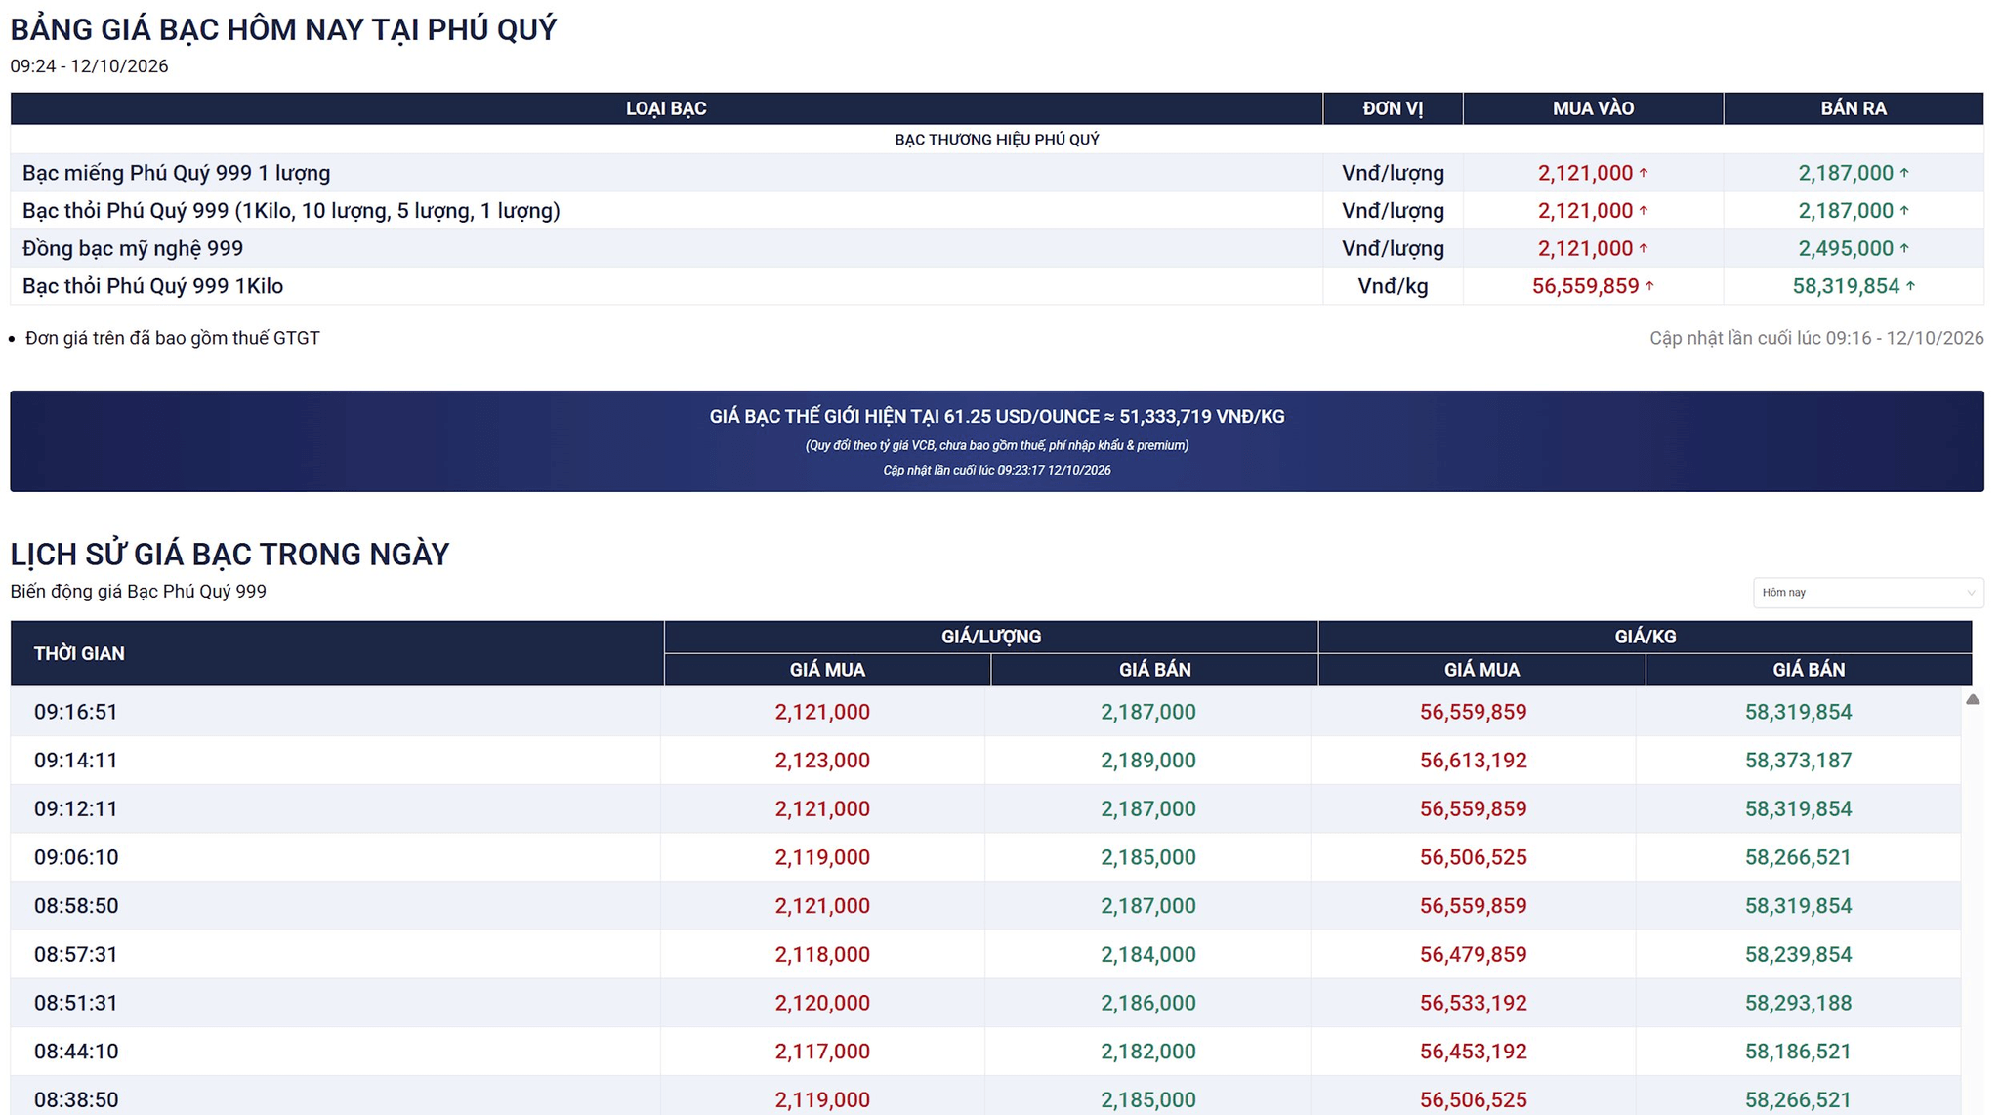The width and height of the screenshot is (2000, 1115).
Task: Click "Cập nhật lần cuối lúc 09:16" note
Action: pyautogui.click(x=1816, y=338)
